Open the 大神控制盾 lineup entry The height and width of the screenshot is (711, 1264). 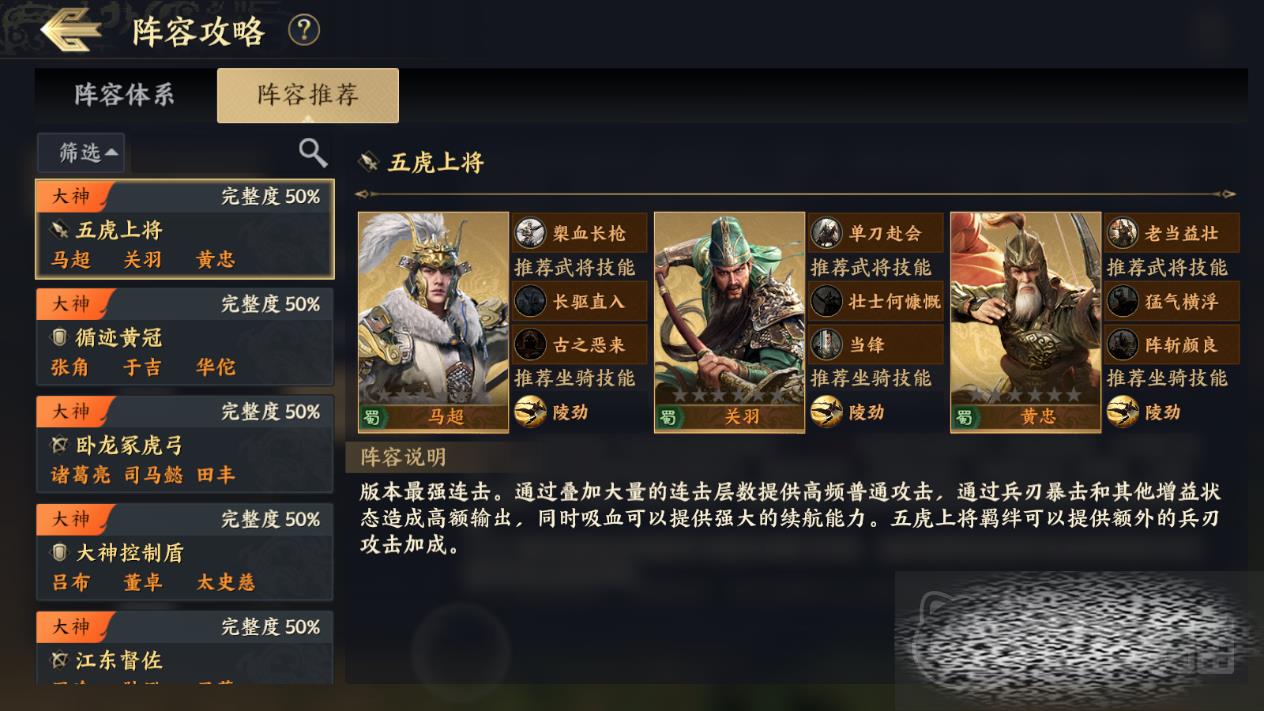(185, 552)
